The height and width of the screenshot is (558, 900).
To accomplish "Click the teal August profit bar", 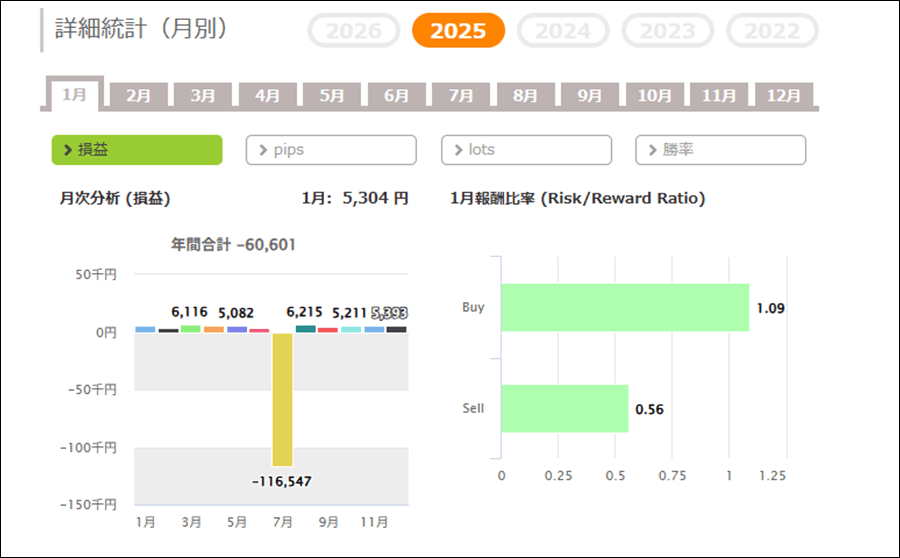I will [x=305, y=328].
